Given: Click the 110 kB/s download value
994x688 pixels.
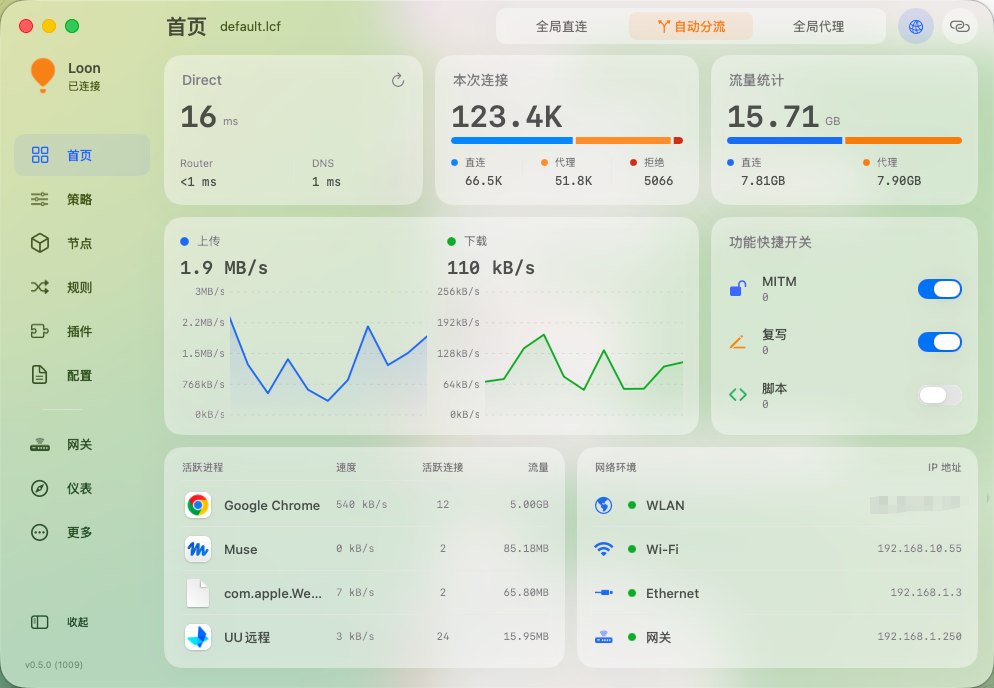Looking at the screenshot, I should (x=491, y=268).
